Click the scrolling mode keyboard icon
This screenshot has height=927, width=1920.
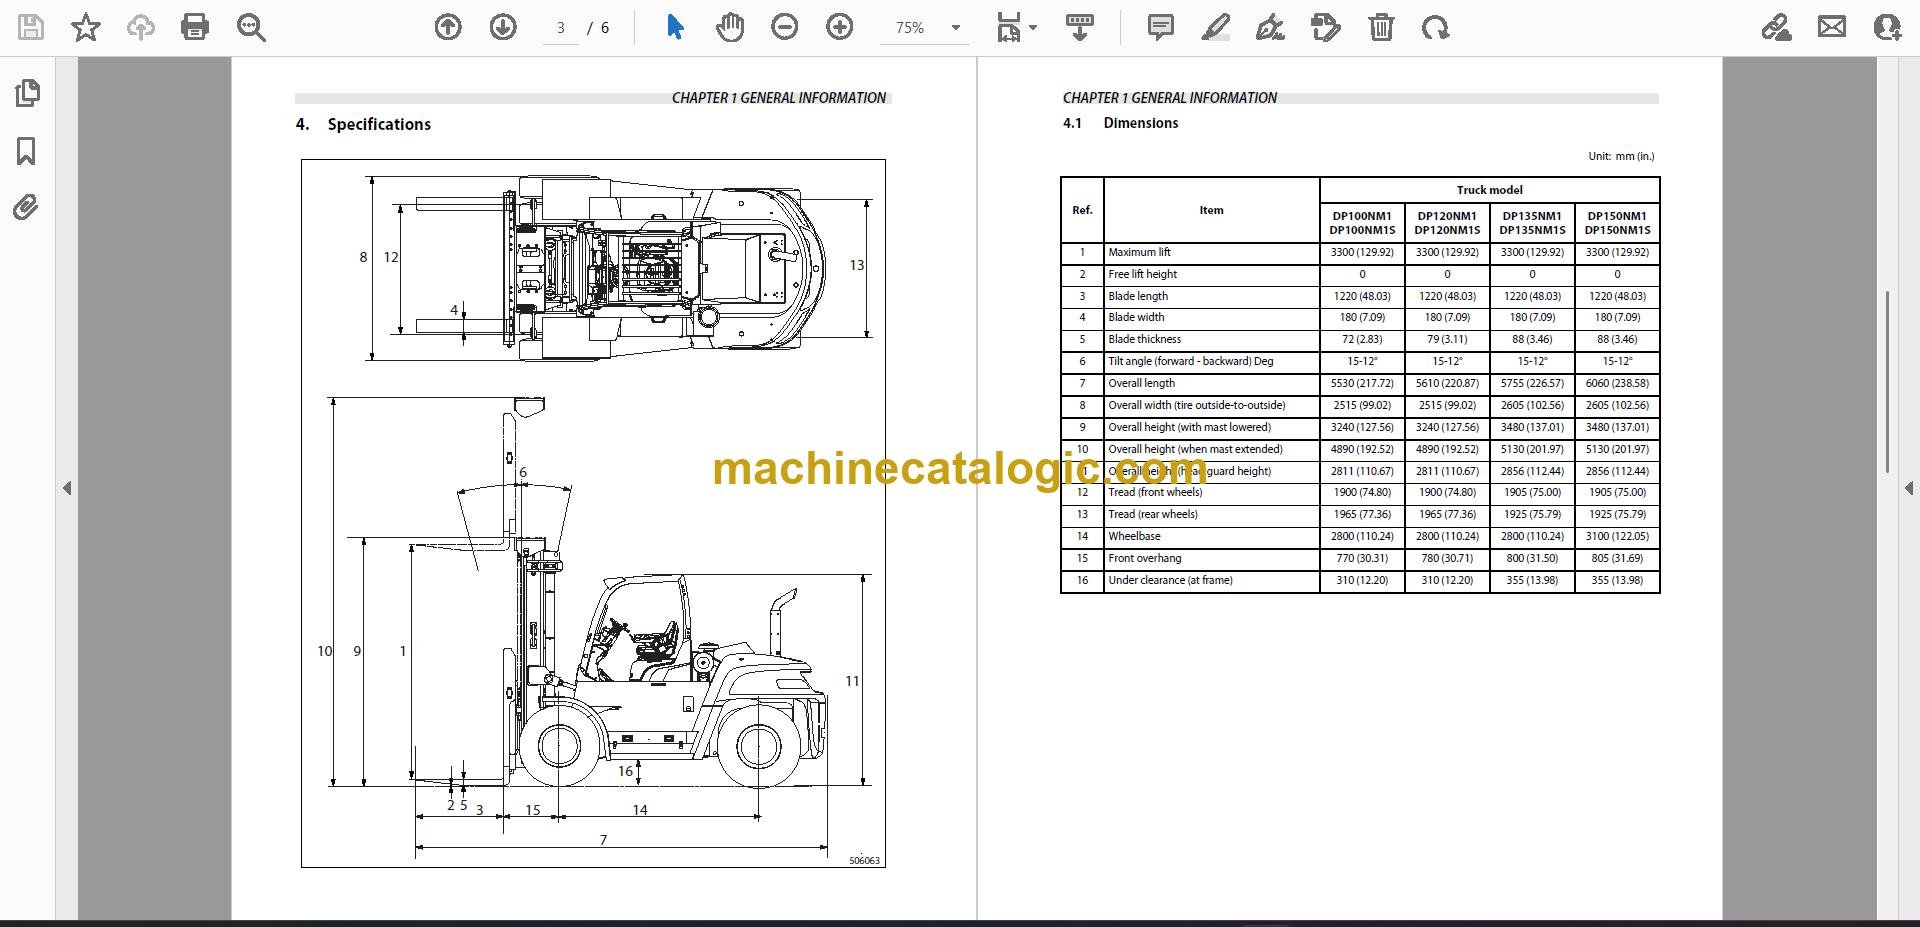(x=1079, y=28)
